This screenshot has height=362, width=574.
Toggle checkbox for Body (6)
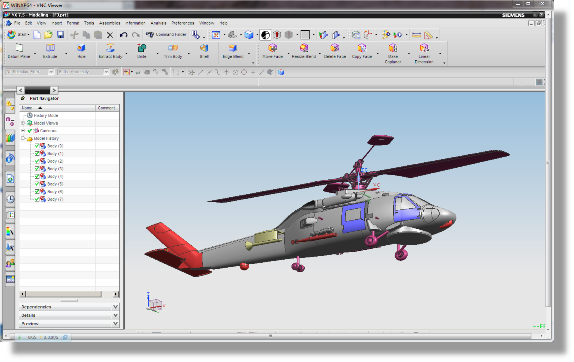(37, 191)
